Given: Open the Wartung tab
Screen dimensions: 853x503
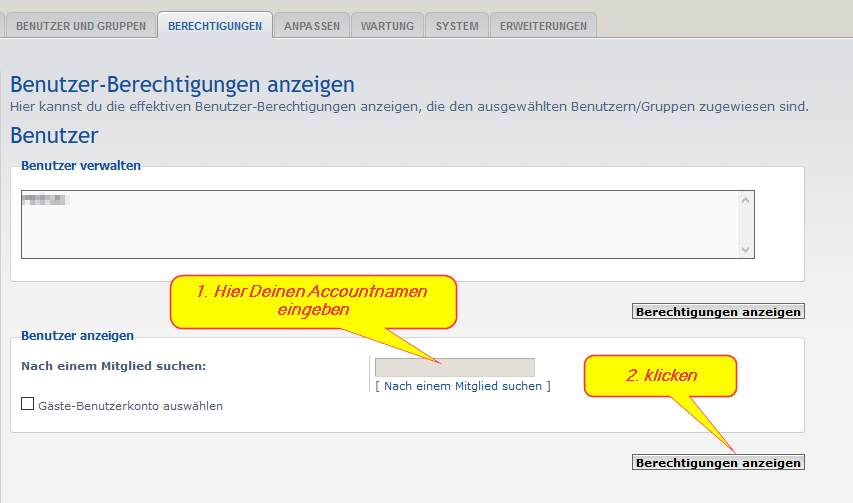Looking at the screenshot, I should coord(387,26).
